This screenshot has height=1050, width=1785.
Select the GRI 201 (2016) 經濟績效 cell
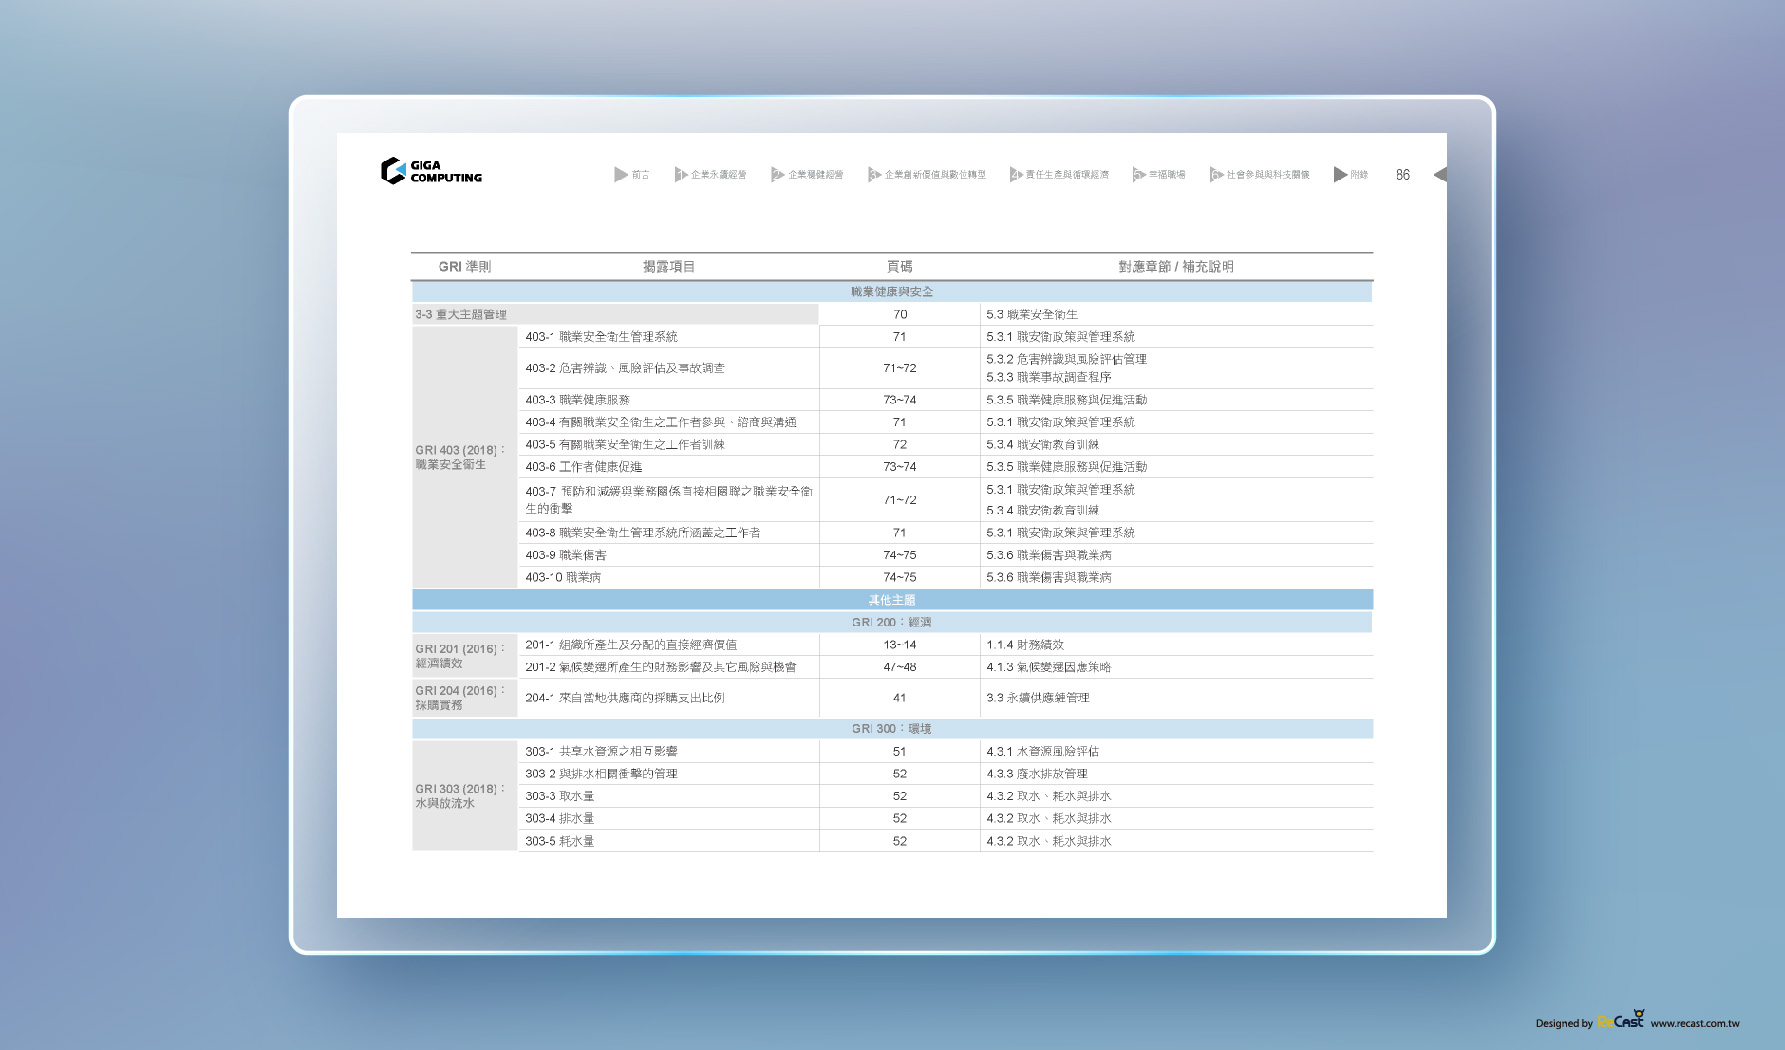click(x=464, y=655)
